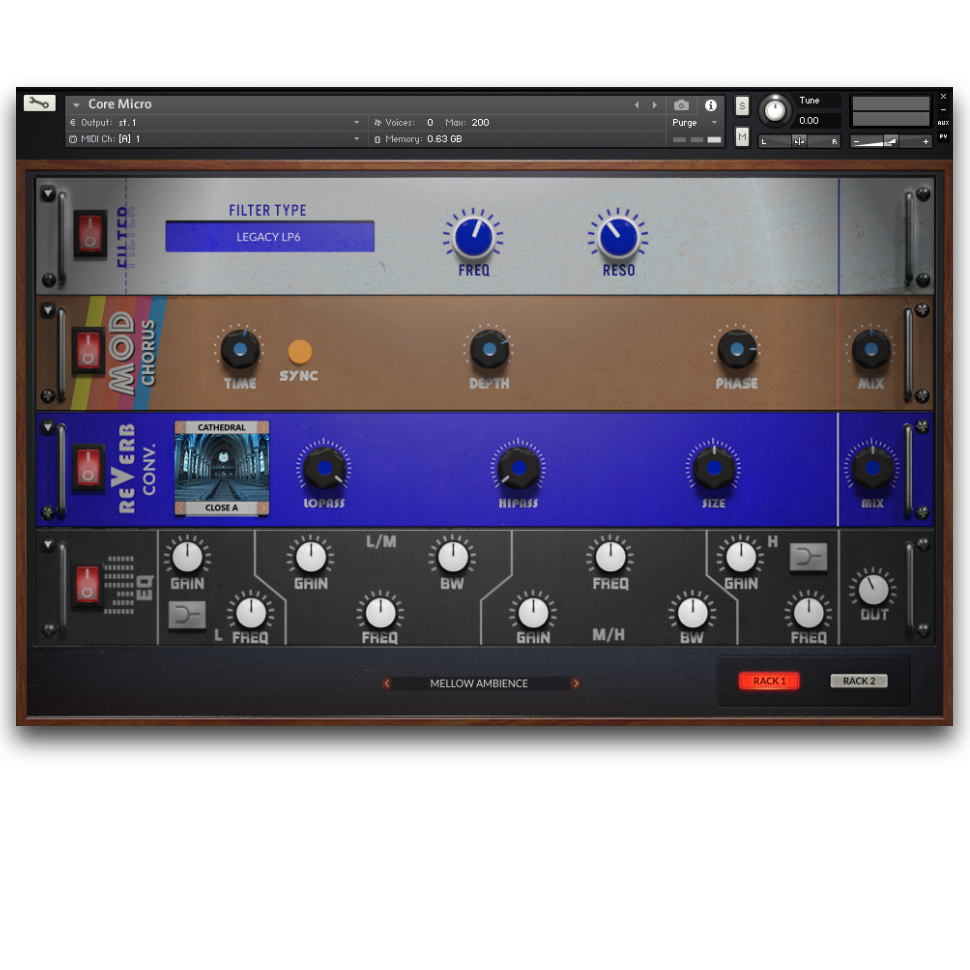The width and height of the screenshot is (970, 970).
Task: Click the camera snapshot icon
Action: pyautogui.click(x=681, y=105)
